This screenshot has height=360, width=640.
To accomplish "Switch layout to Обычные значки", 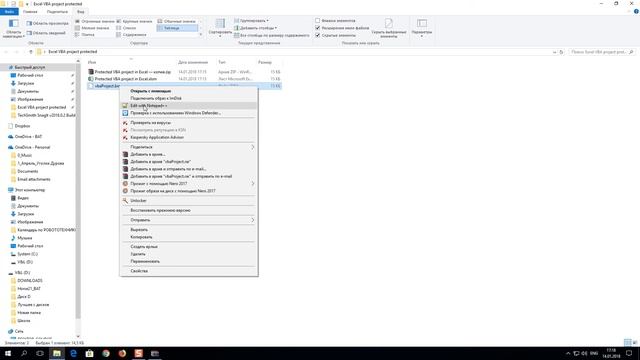I will (x=177, y=21).
